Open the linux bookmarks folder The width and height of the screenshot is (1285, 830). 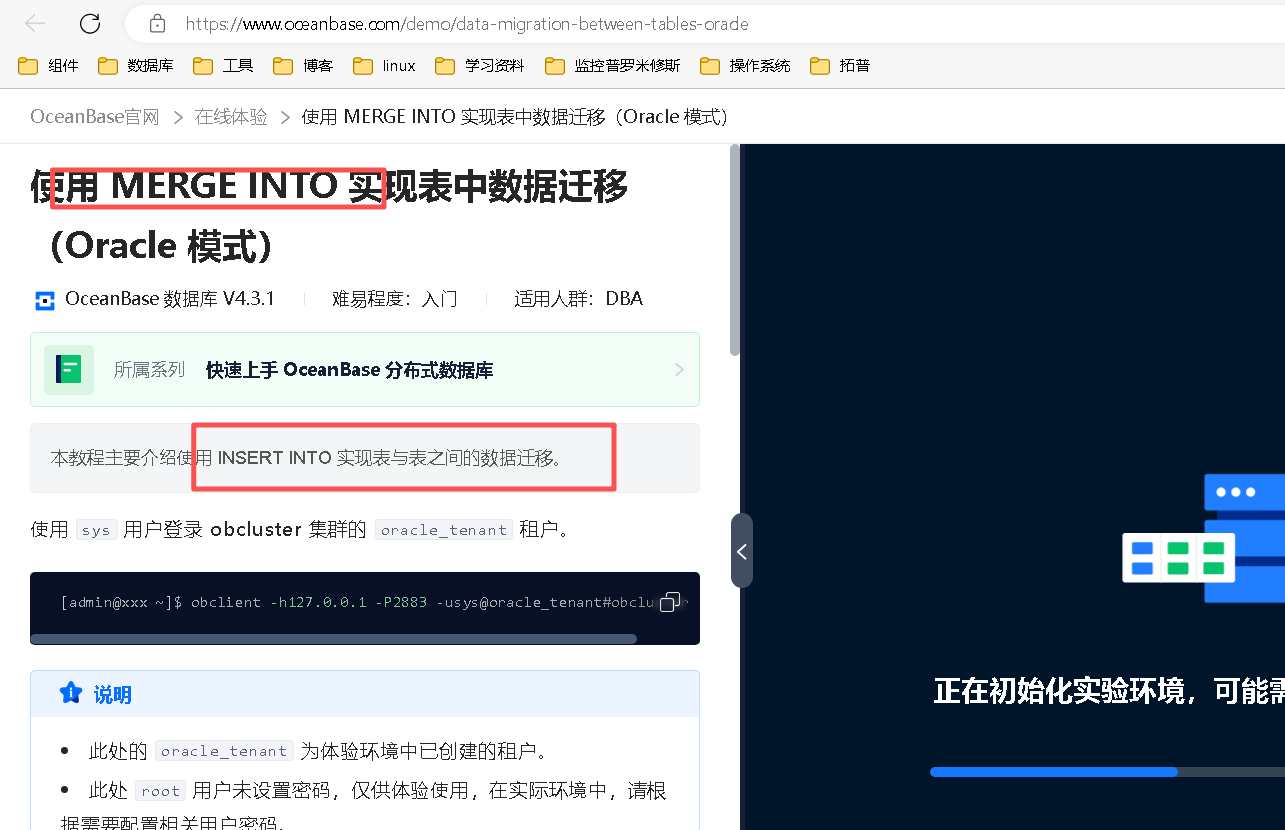(384, 66)
